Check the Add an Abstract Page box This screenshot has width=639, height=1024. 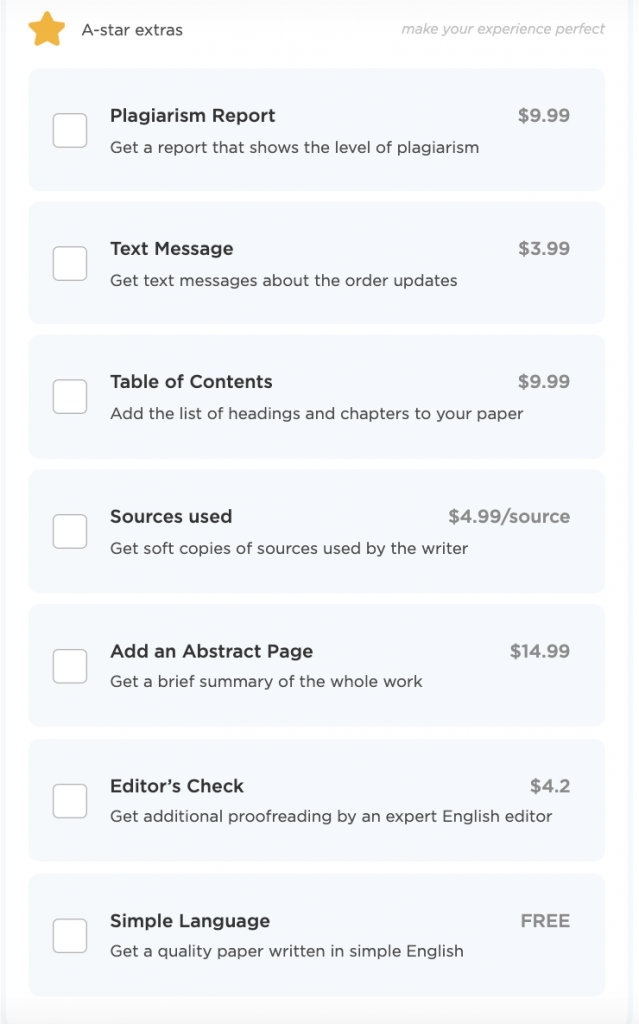(x=70, y=666)
